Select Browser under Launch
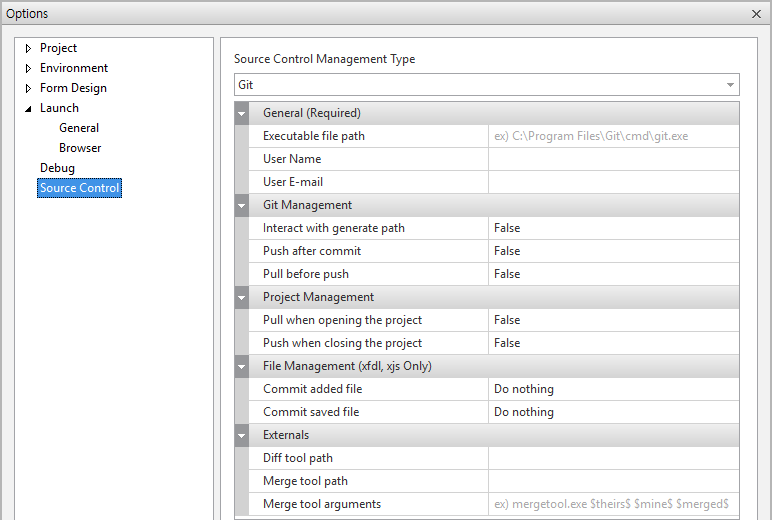Viewport: 772px width, 520px height. [x=80, y=148]
